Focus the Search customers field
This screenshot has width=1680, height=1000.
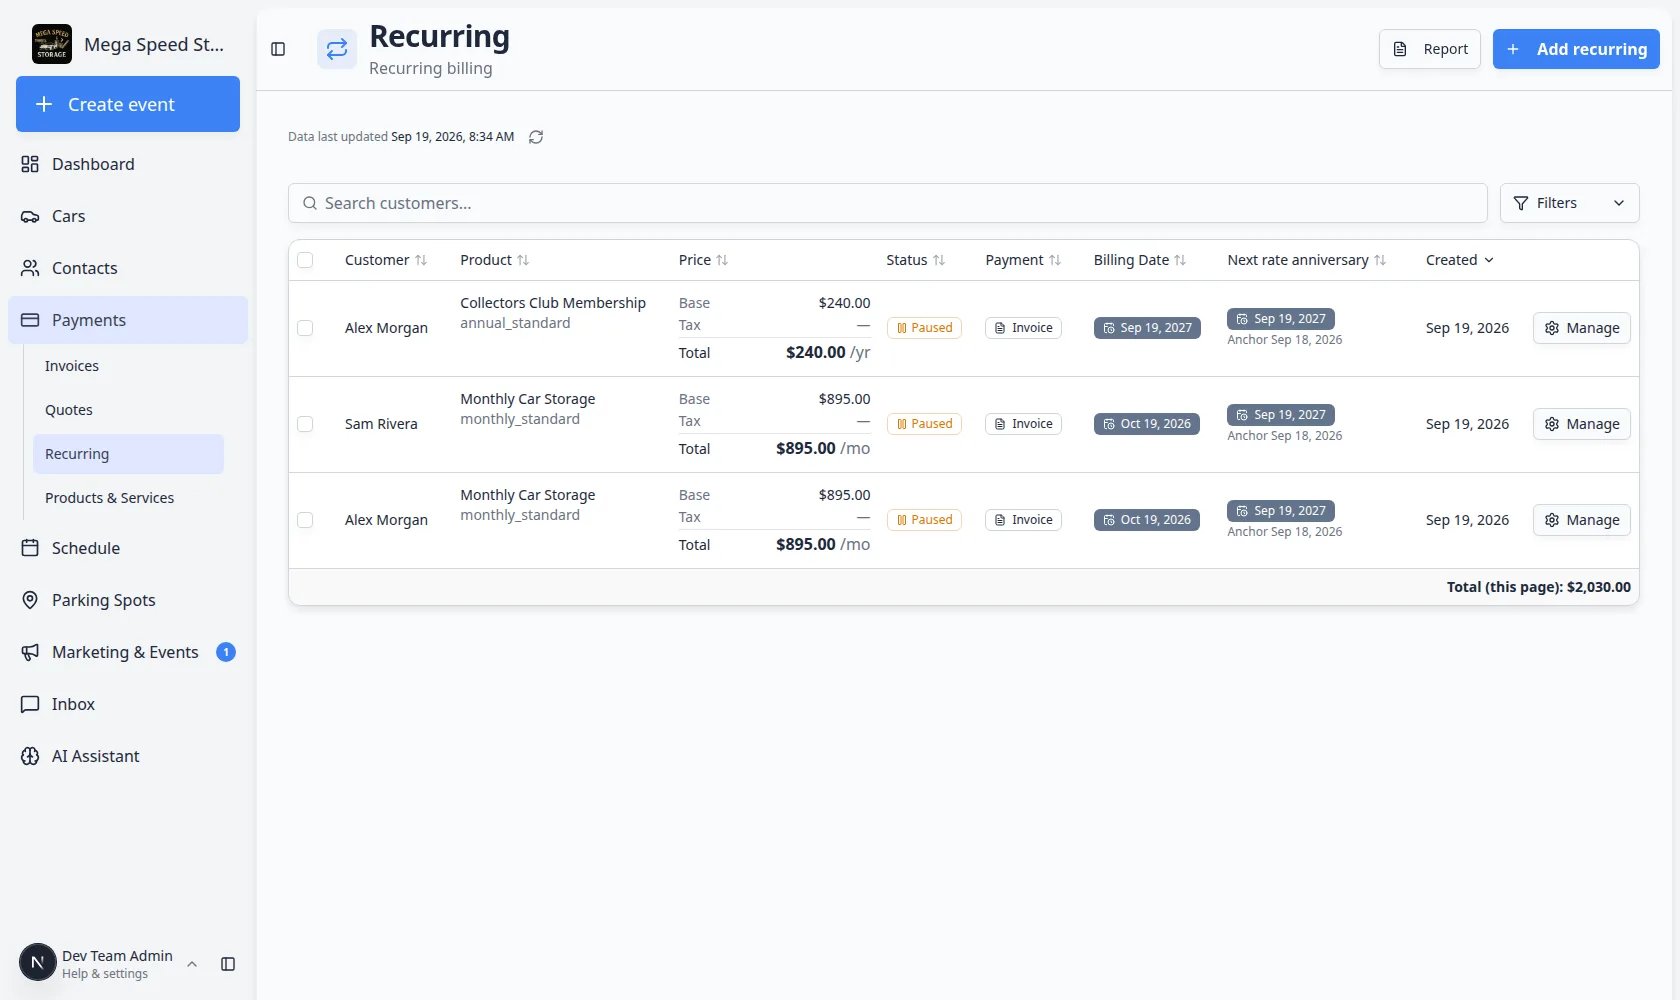tap(888, 203)
